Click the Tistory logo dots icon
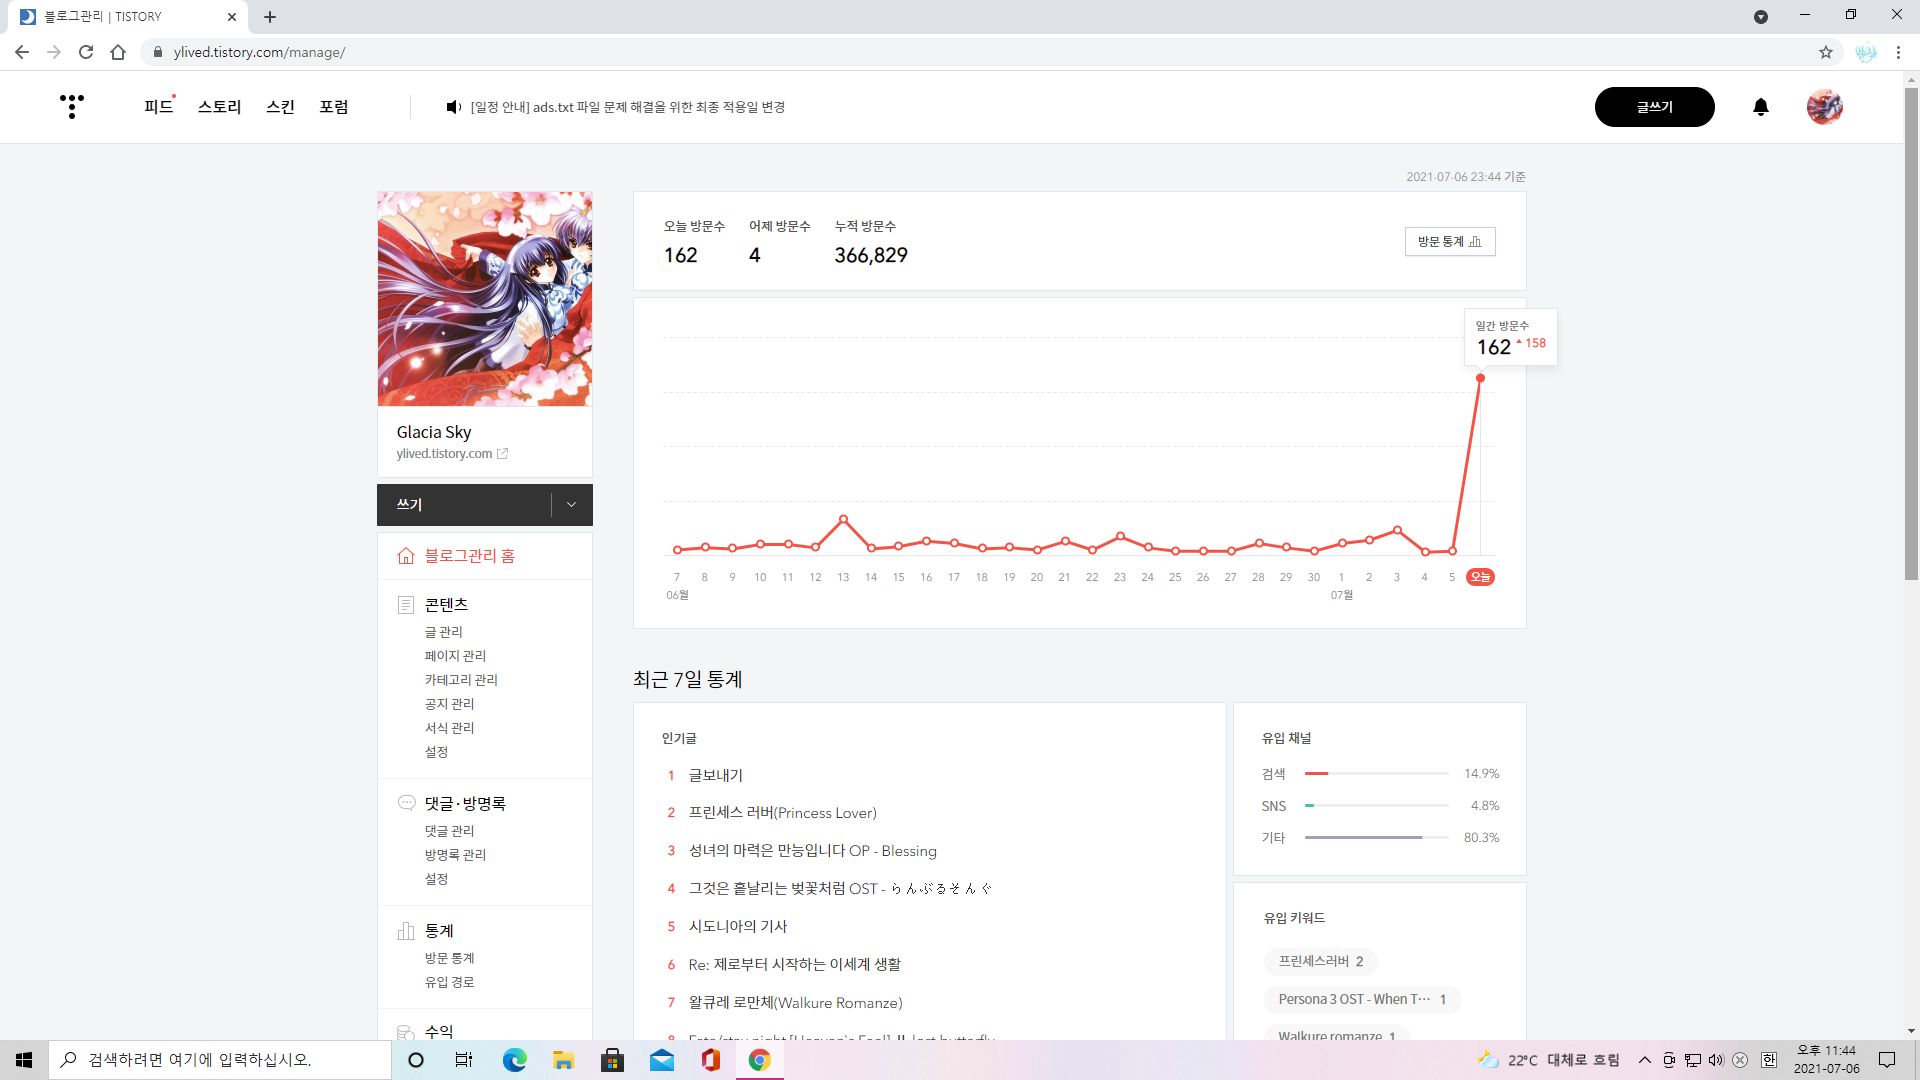Viewport: 1920px width, 1080px height. click(x=71, y=106)
